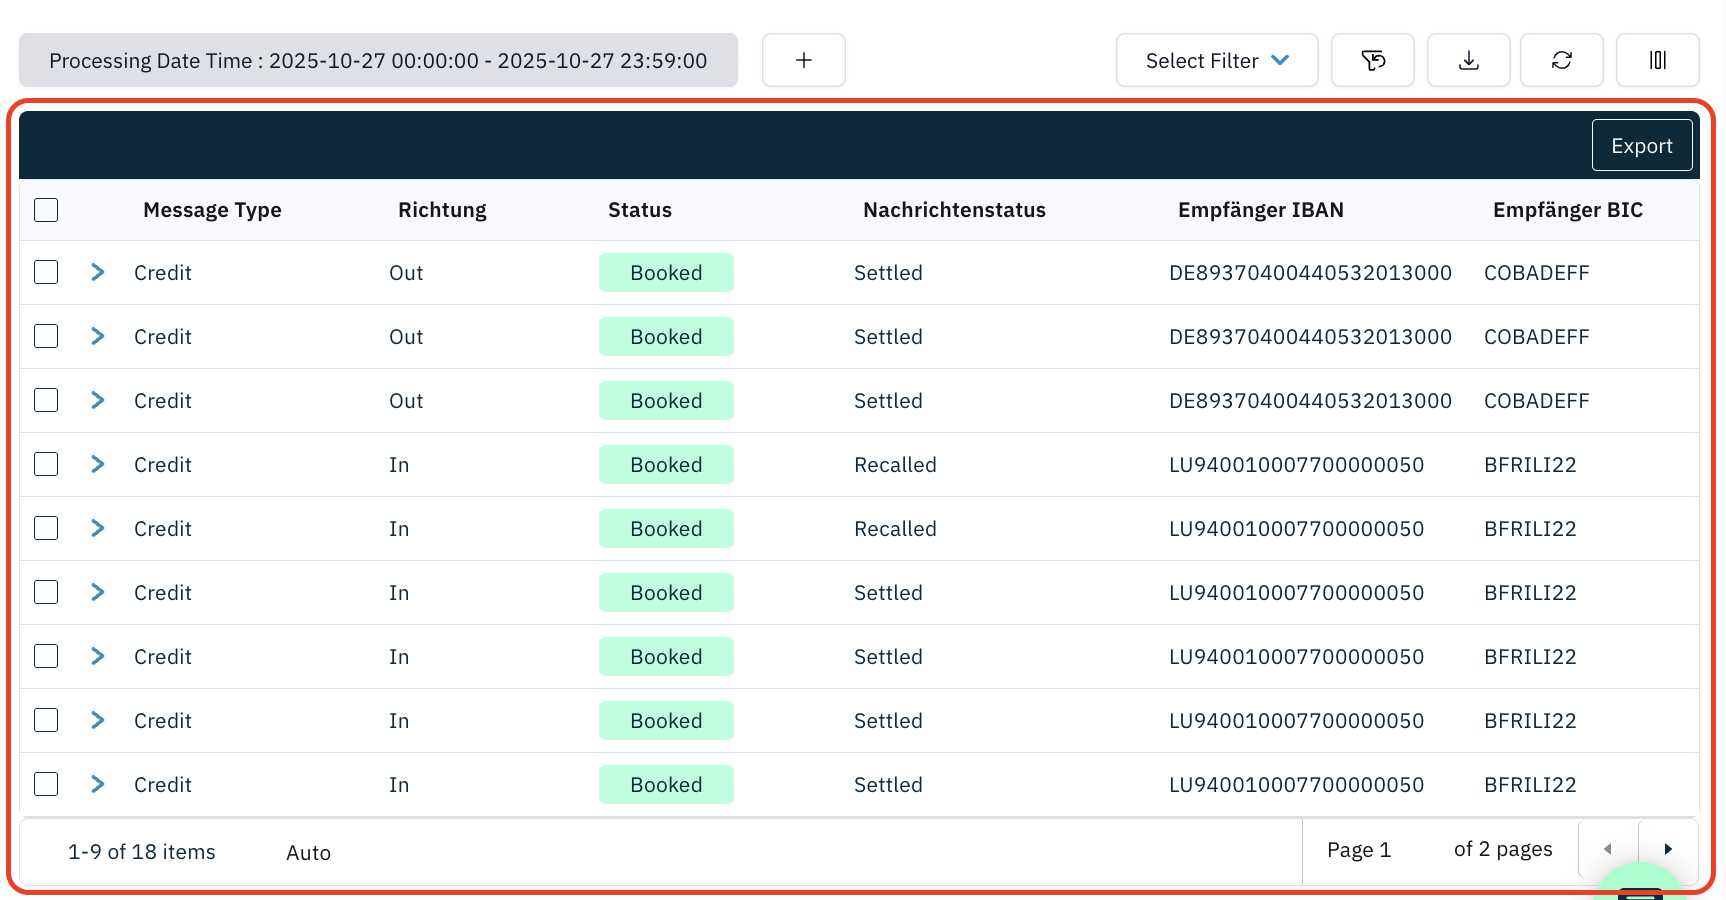Open the Select Filter dropdown

1216,60
